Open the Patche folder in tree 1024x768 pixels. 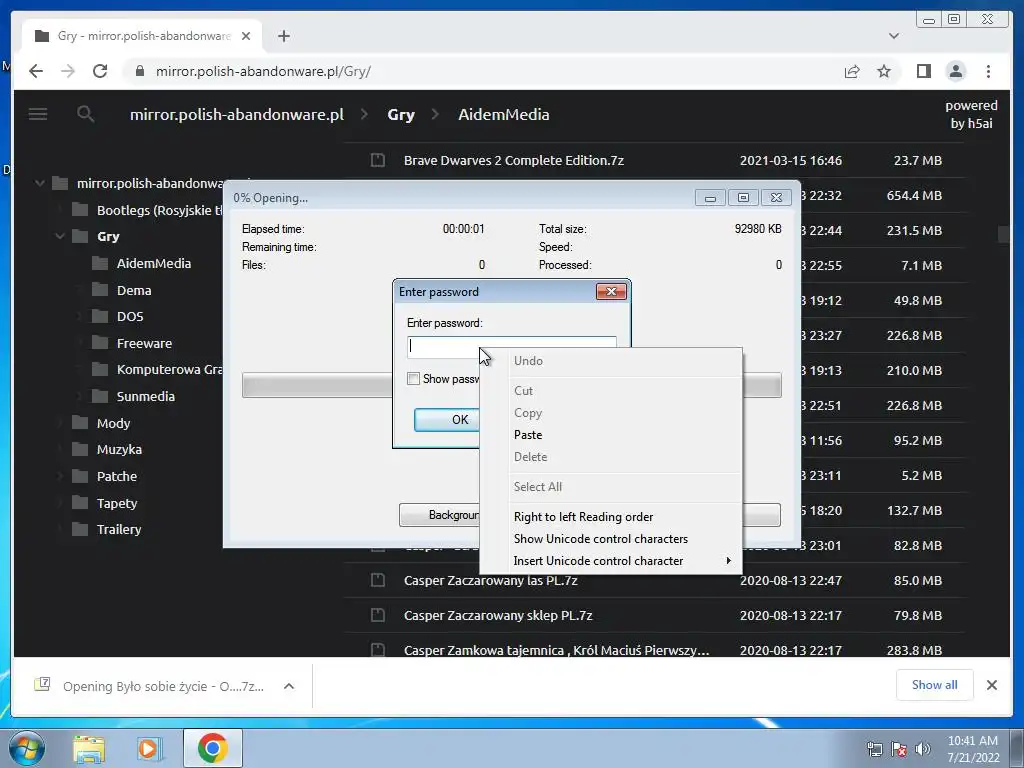click(116, 476)
